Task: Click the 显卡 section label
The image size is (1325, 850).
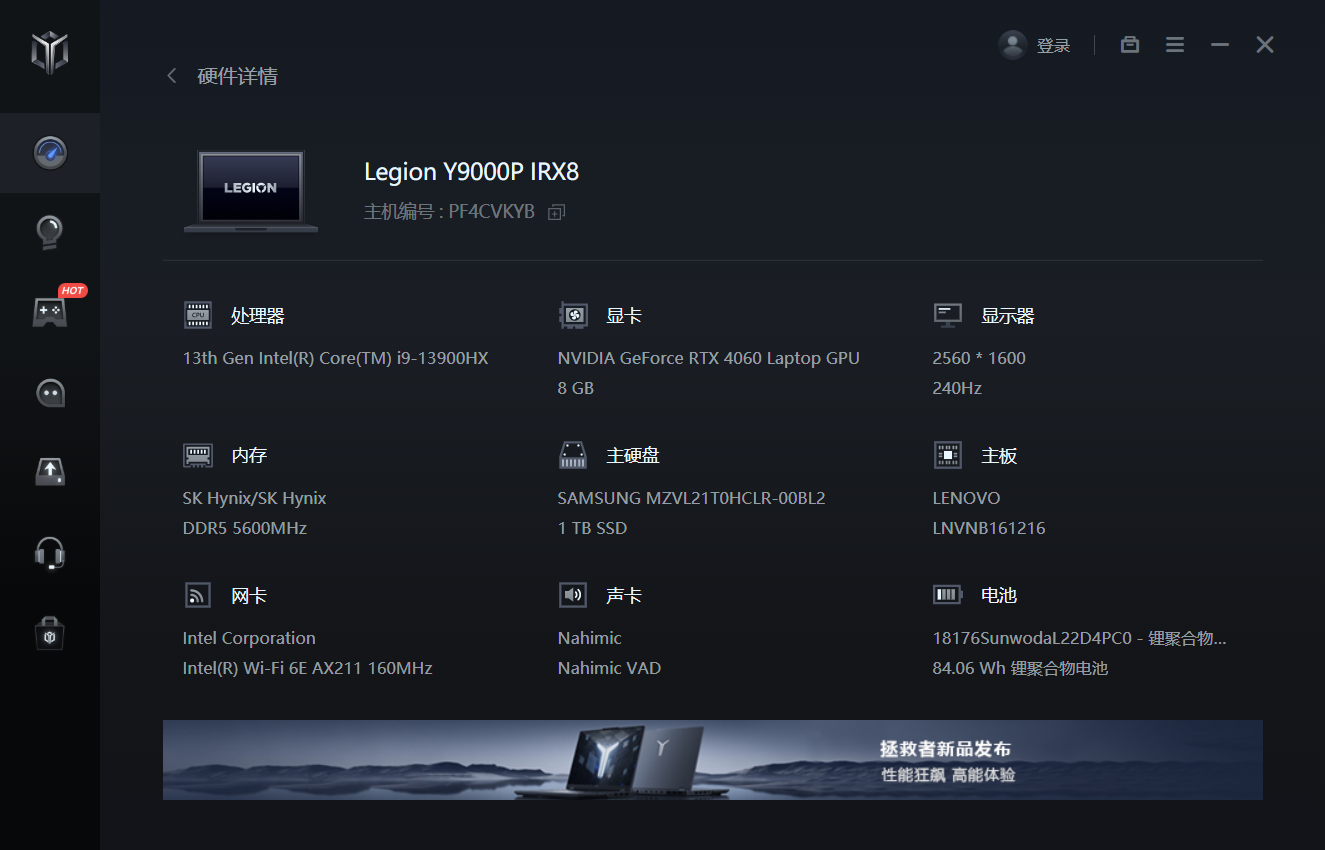Action: [624, 316]
